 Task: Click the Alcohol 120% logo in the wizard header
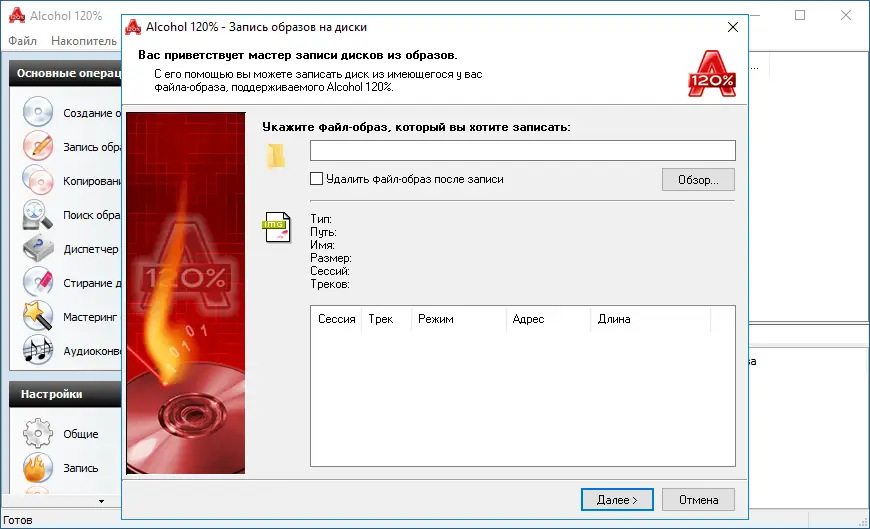tap(712, 74)
